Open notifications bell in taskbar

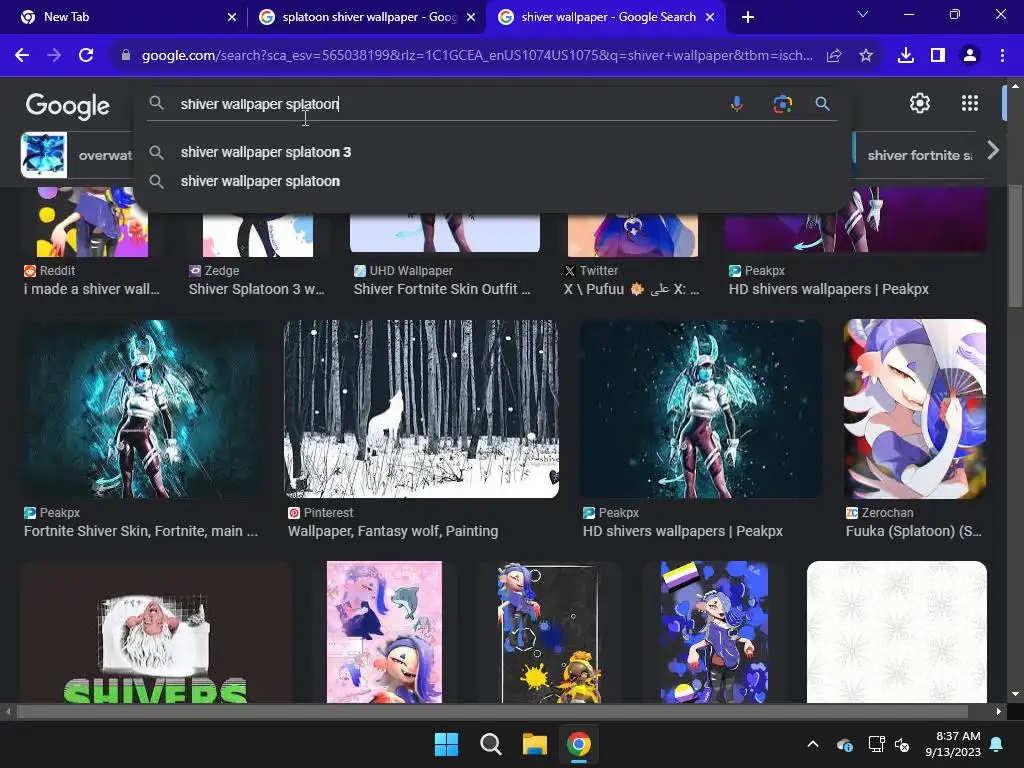coord(997,744)
